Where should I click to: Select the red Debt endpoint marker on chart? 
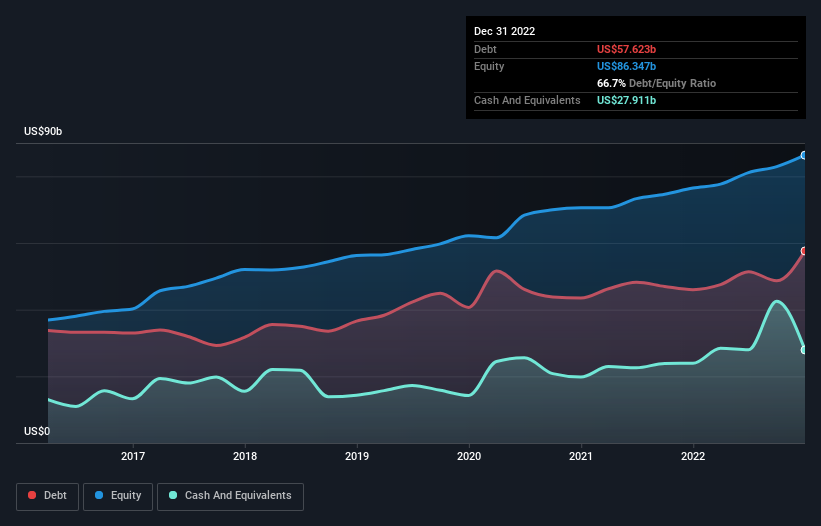[x=804, y=251]
